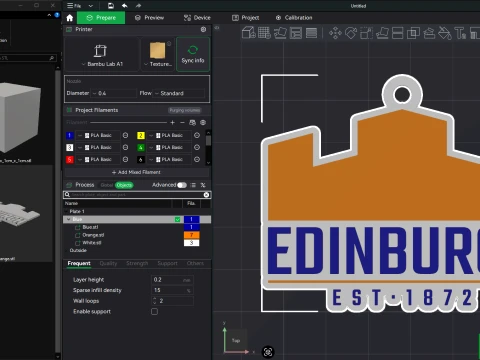Image resolution: width=480 pixels, height=360 pixels.
Task: Open the Mesh boolean tool
Action: point(413,33)
